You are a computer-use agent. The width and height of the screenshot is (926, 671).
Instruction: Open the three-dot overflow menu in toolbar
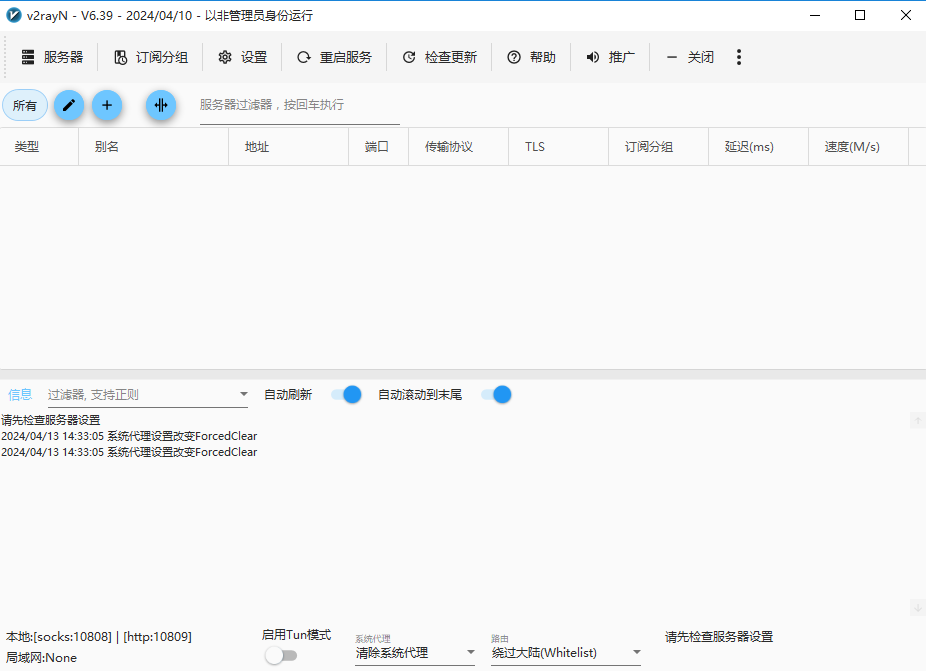tap(739, 57)
